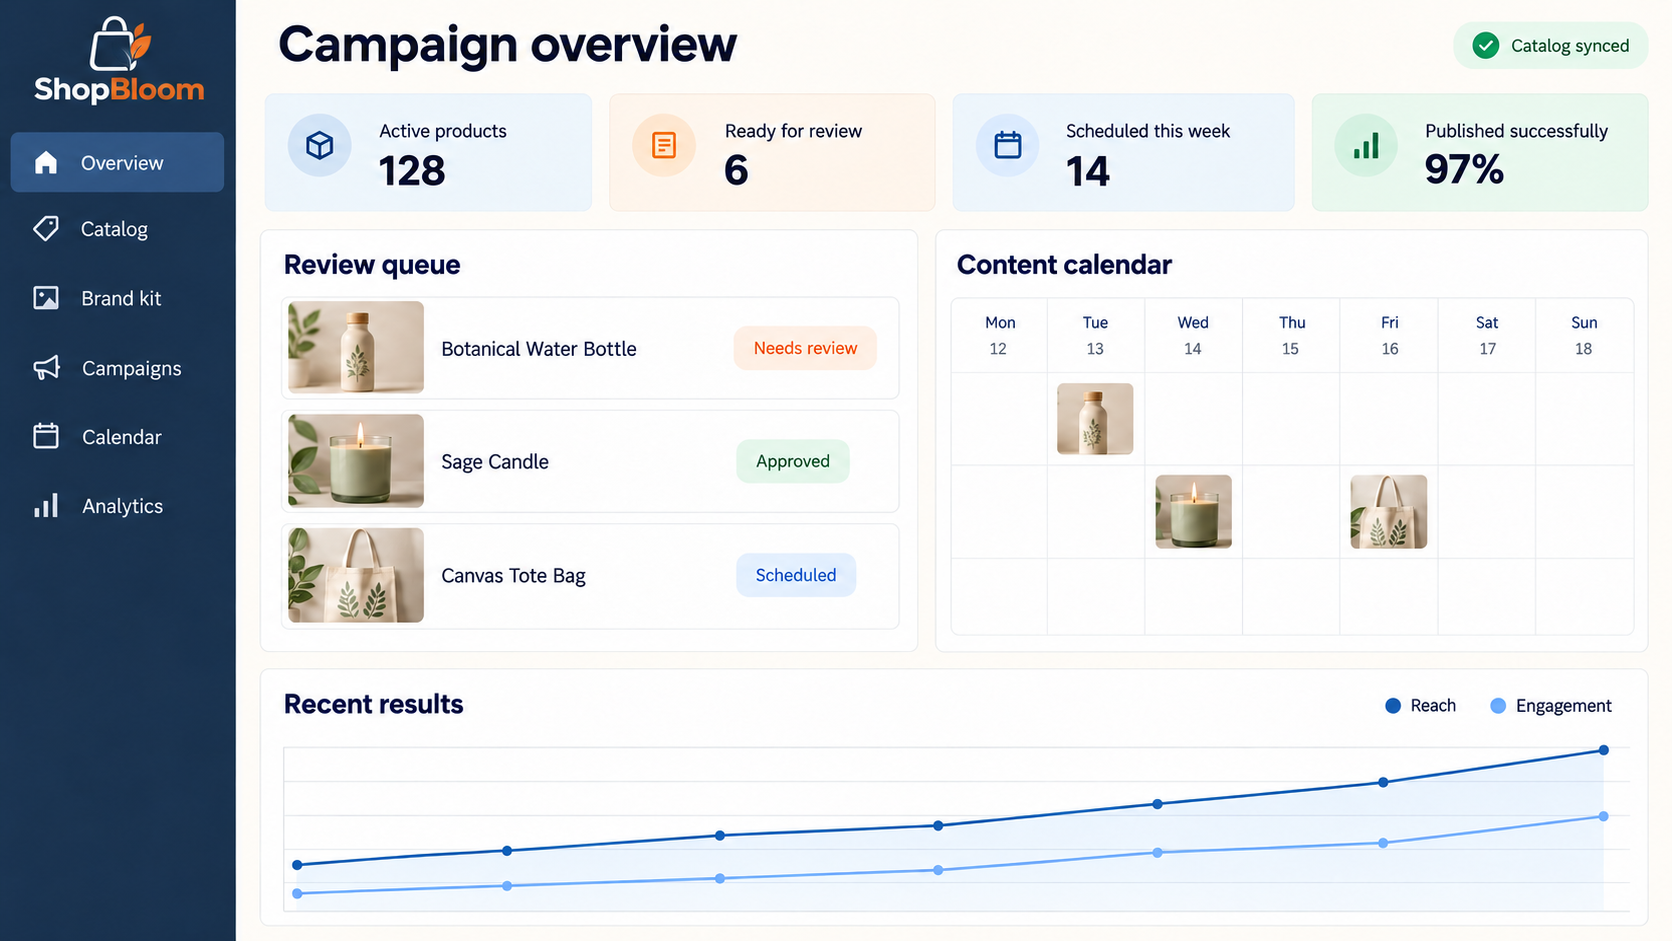This screenshot has height=941, width=1672.
Task: Click the Recent results heading
Action: point(374,704)
